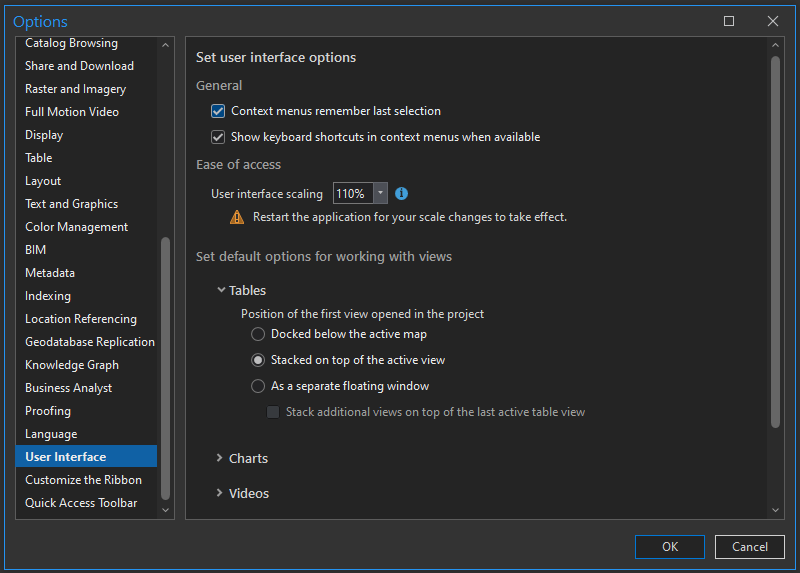Click sidebar scroll down arrow
This screenshot has width=800, height=573.
(166, 510)
